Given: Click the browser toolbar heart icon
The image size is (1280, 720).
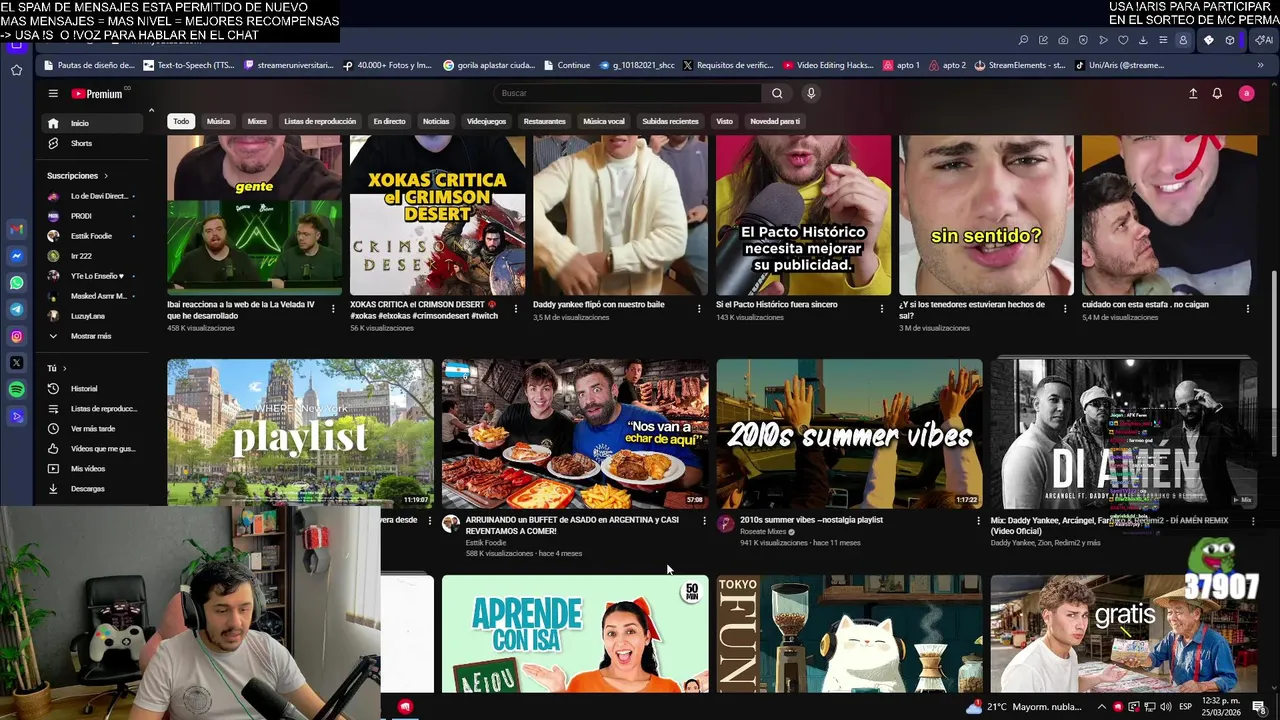Looking at the screenshot, I should pyautogui.click(x=1123, y=40).
